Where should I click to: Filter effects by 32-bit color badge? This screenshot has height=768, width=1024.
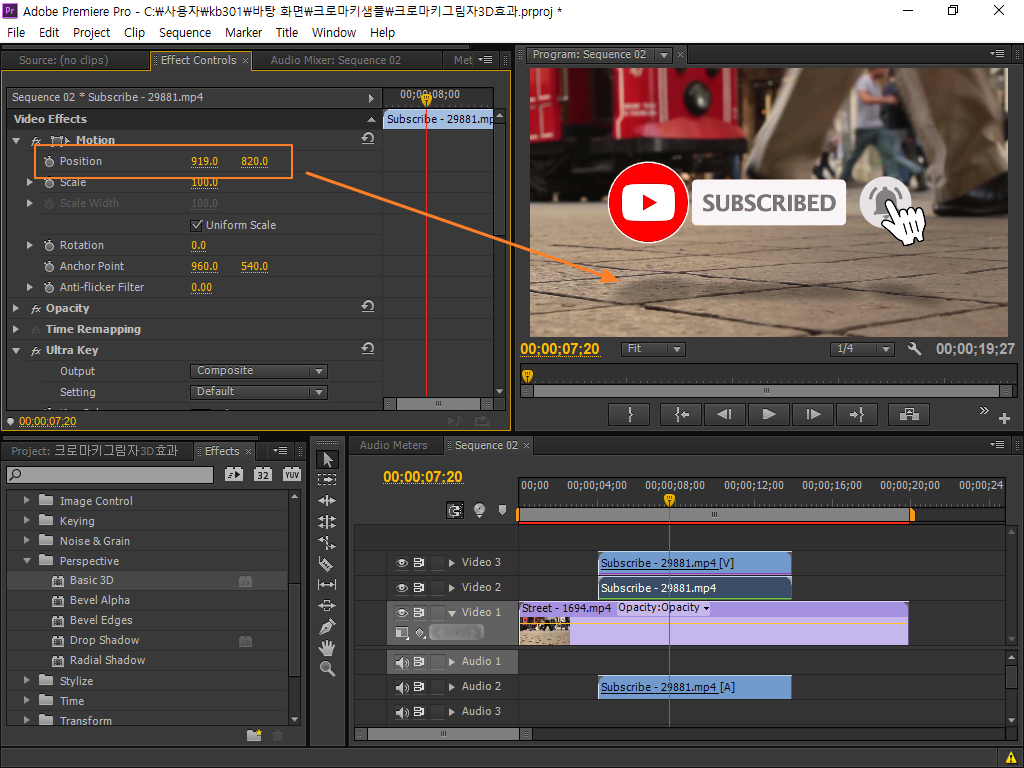(263, 475)
